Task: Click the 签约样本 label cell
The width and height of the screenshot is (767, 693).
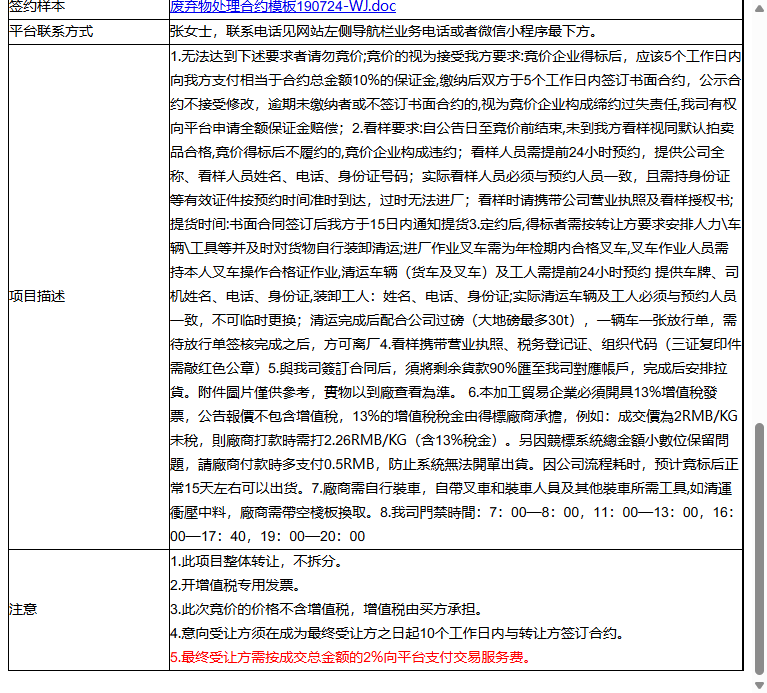Action: click(x=89, y=7)
